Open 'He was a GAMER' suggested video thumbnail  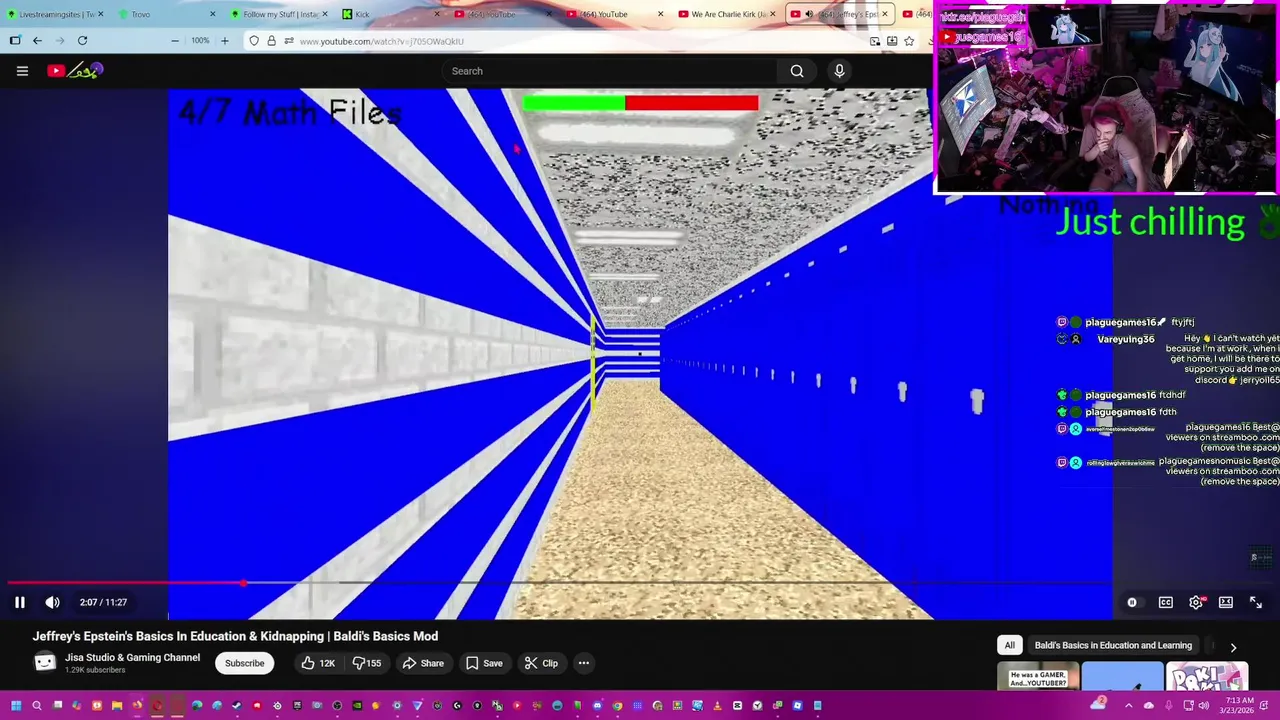click(x=1038, y=676)
